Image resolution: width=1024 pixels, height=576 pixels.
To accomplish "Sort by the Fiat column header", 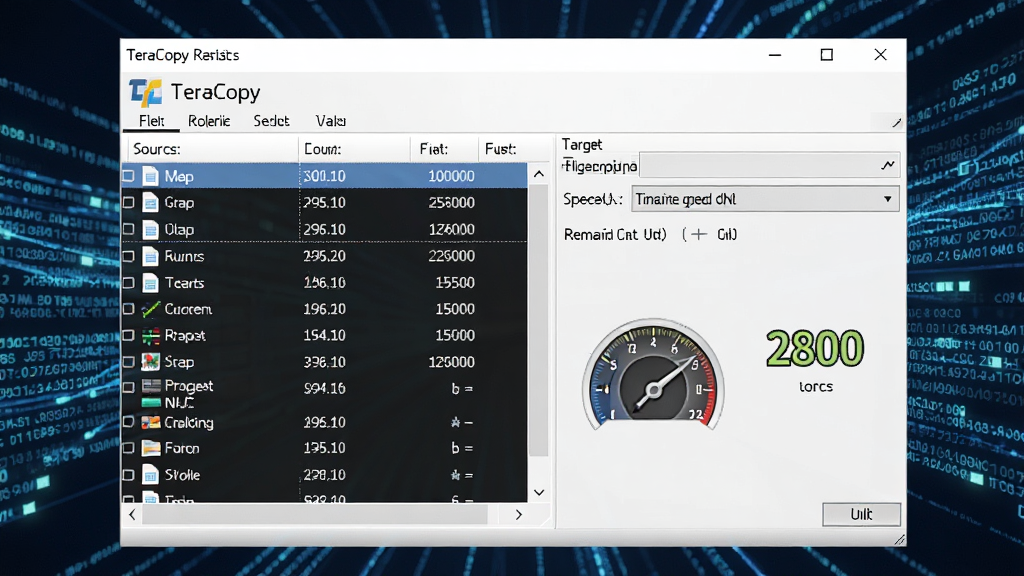I will click(x=444, y=150).
